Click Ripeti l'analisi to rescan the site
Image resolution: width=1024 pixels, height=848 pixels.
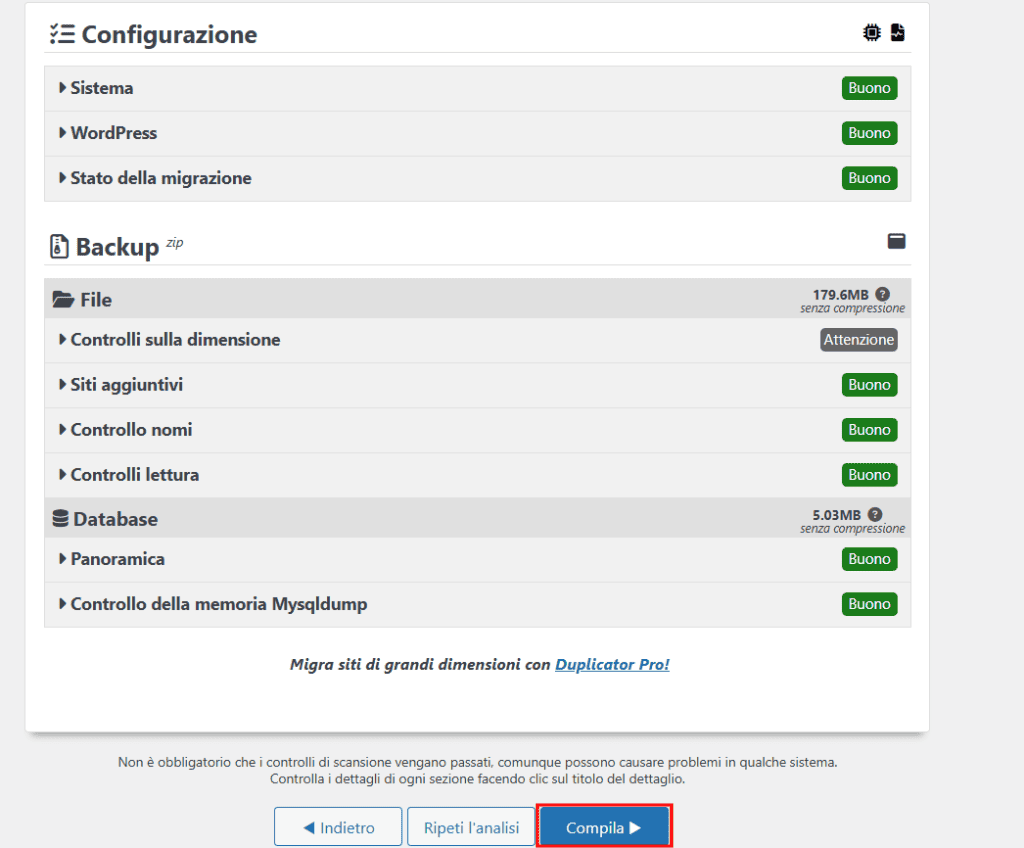(471, 826)
